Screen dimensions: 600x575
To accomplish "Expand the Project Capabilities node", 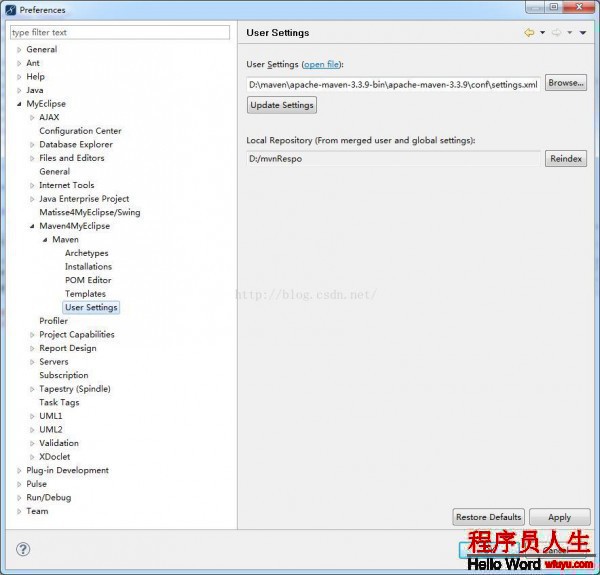I will click(32, 335).
